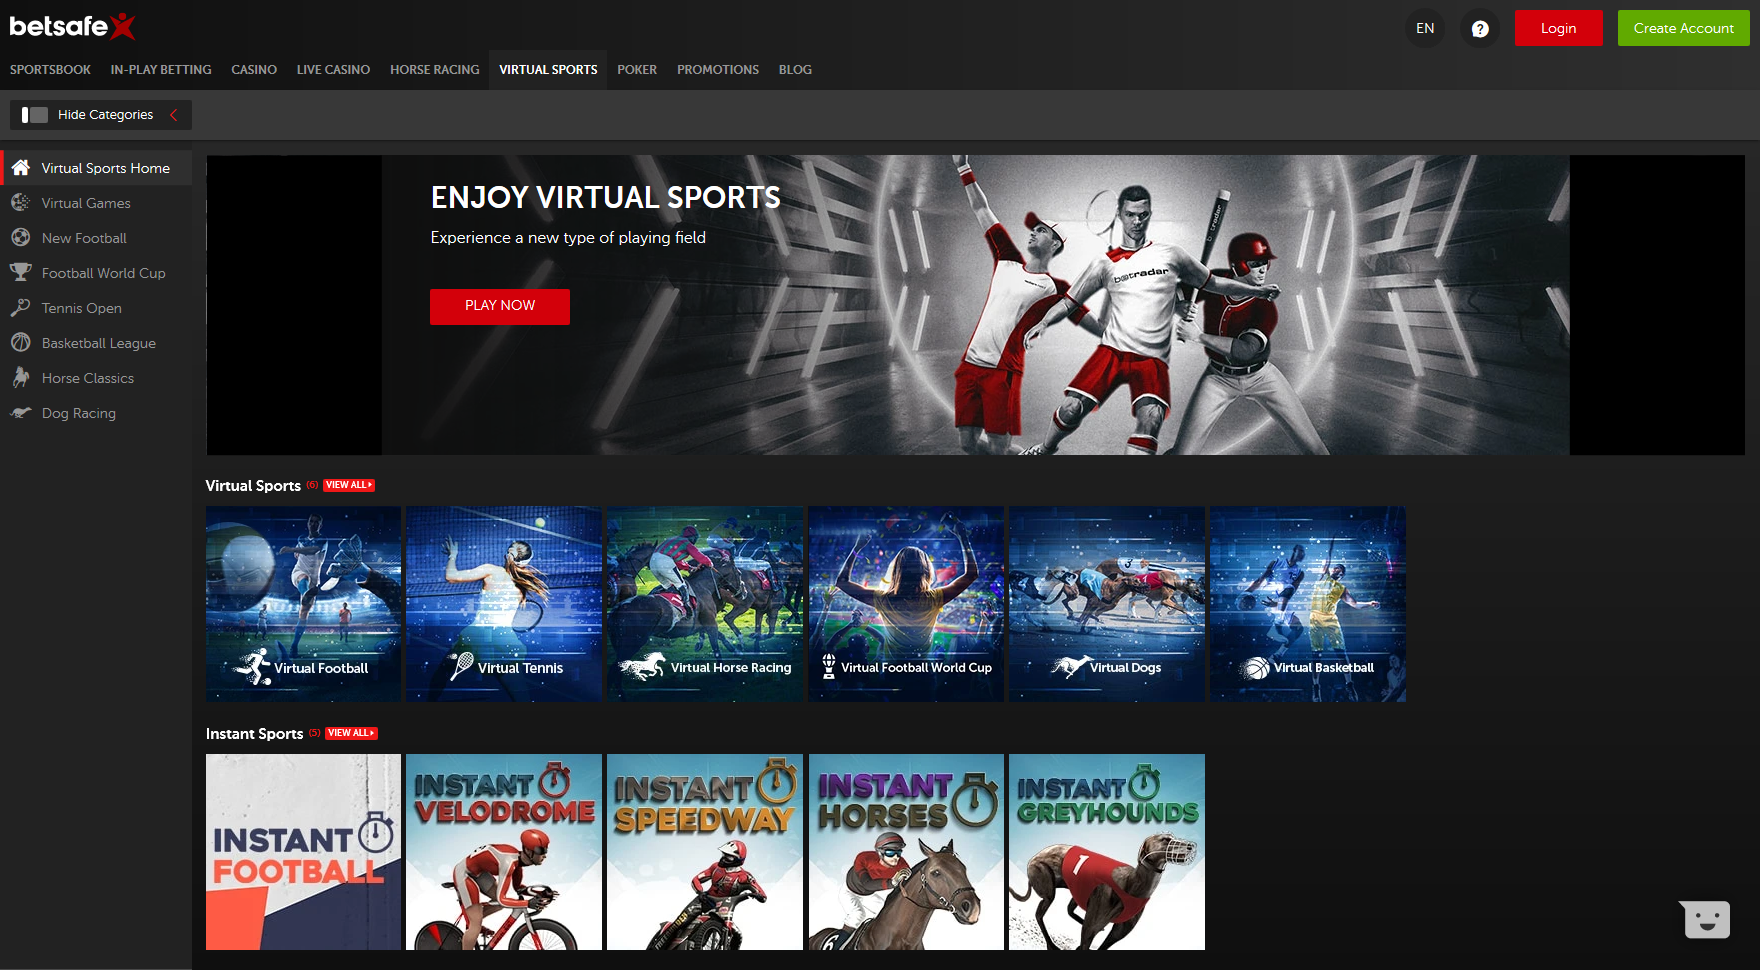Launch the Instant Greyhounds game
1760x970 pixels.
[x=1107, y=852]
